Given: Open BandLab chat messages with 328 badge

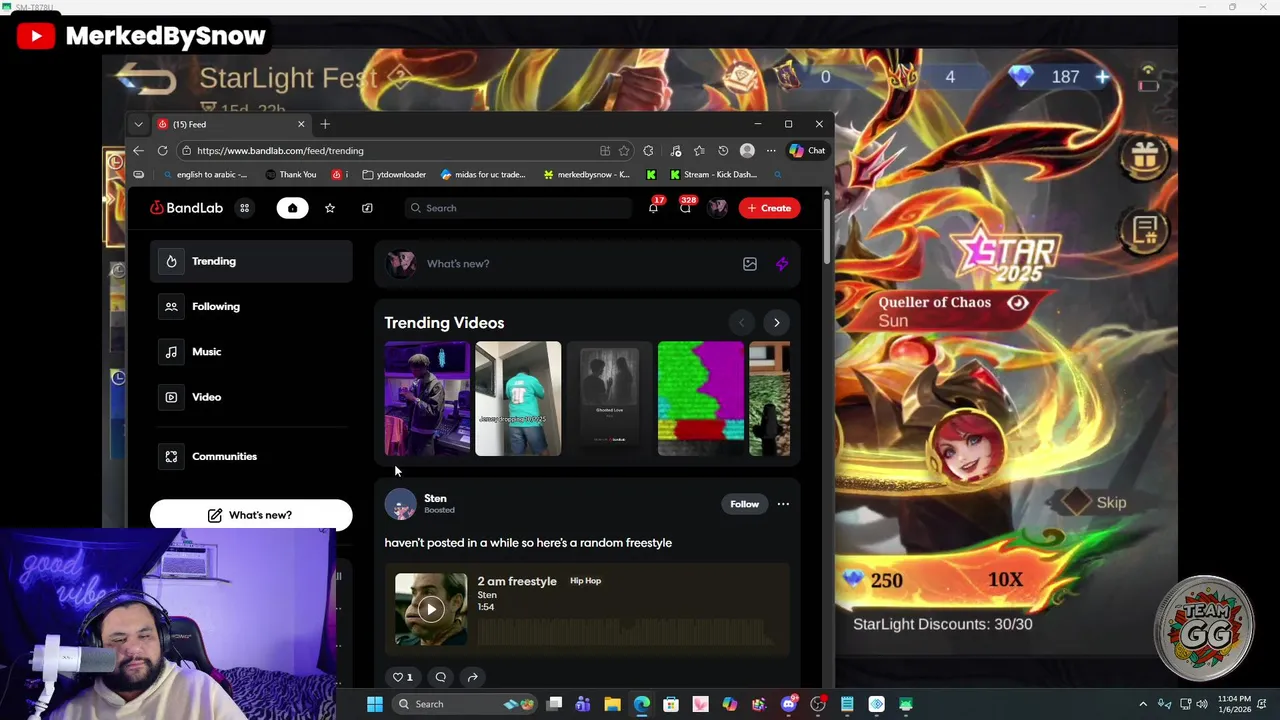Looking at the screenshot, I should pyautogui.click(x=686, y=206).
